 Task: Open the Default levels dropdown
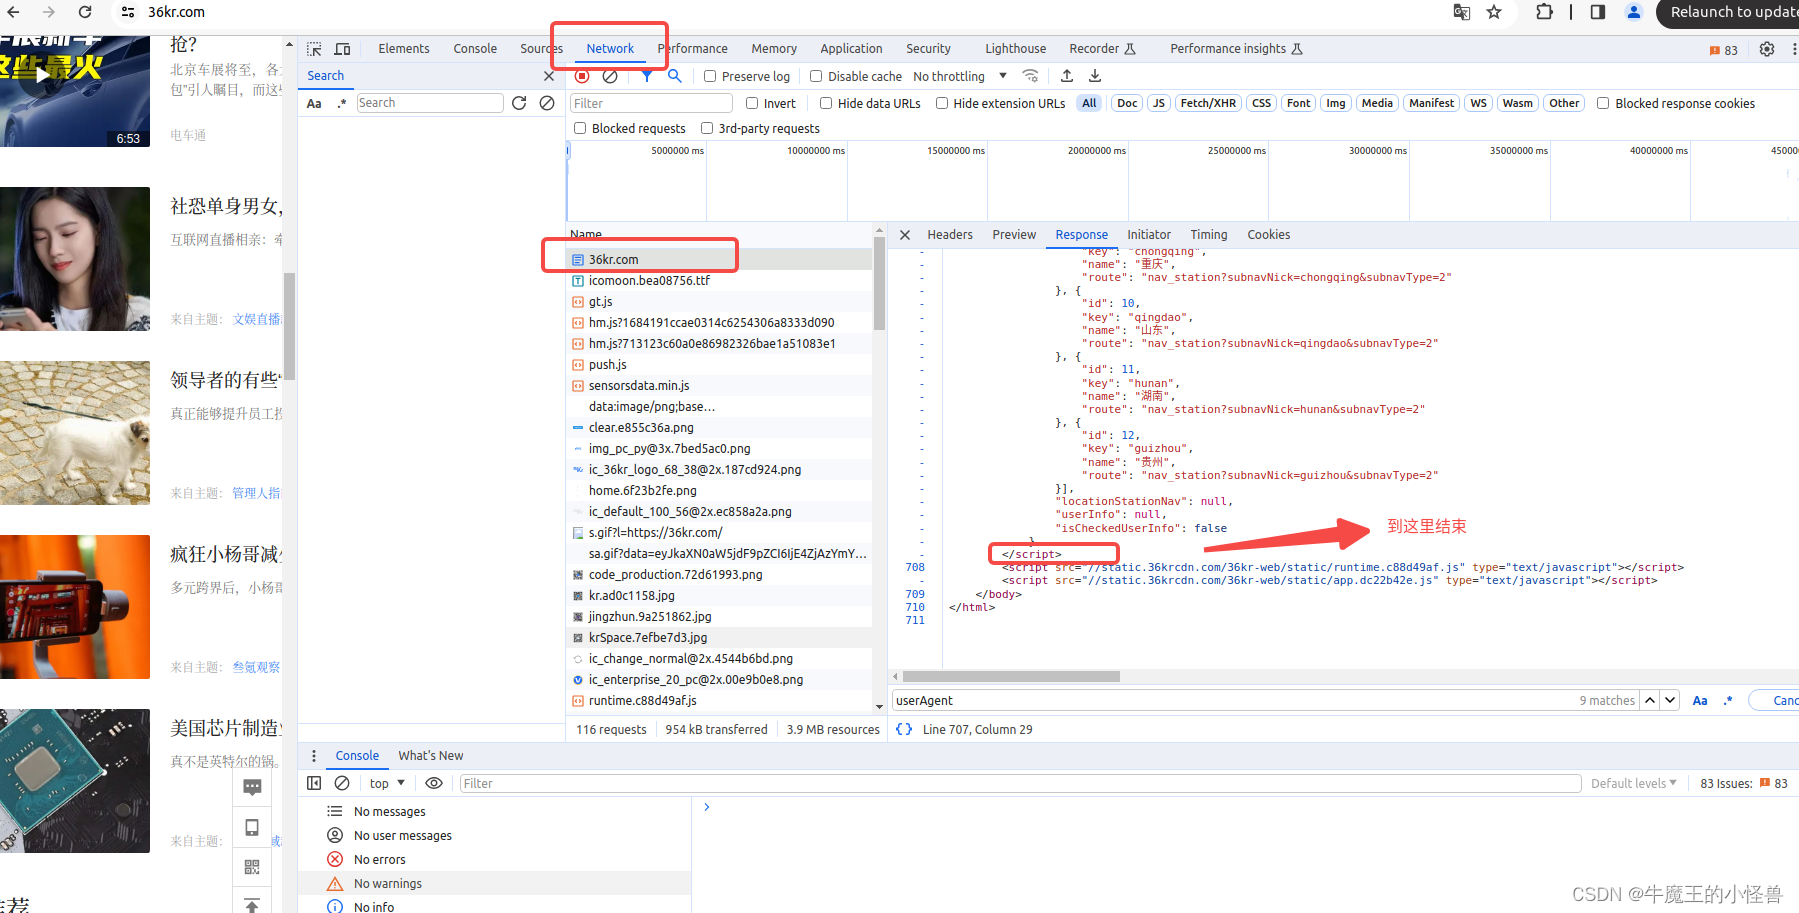click(1633, 783)
